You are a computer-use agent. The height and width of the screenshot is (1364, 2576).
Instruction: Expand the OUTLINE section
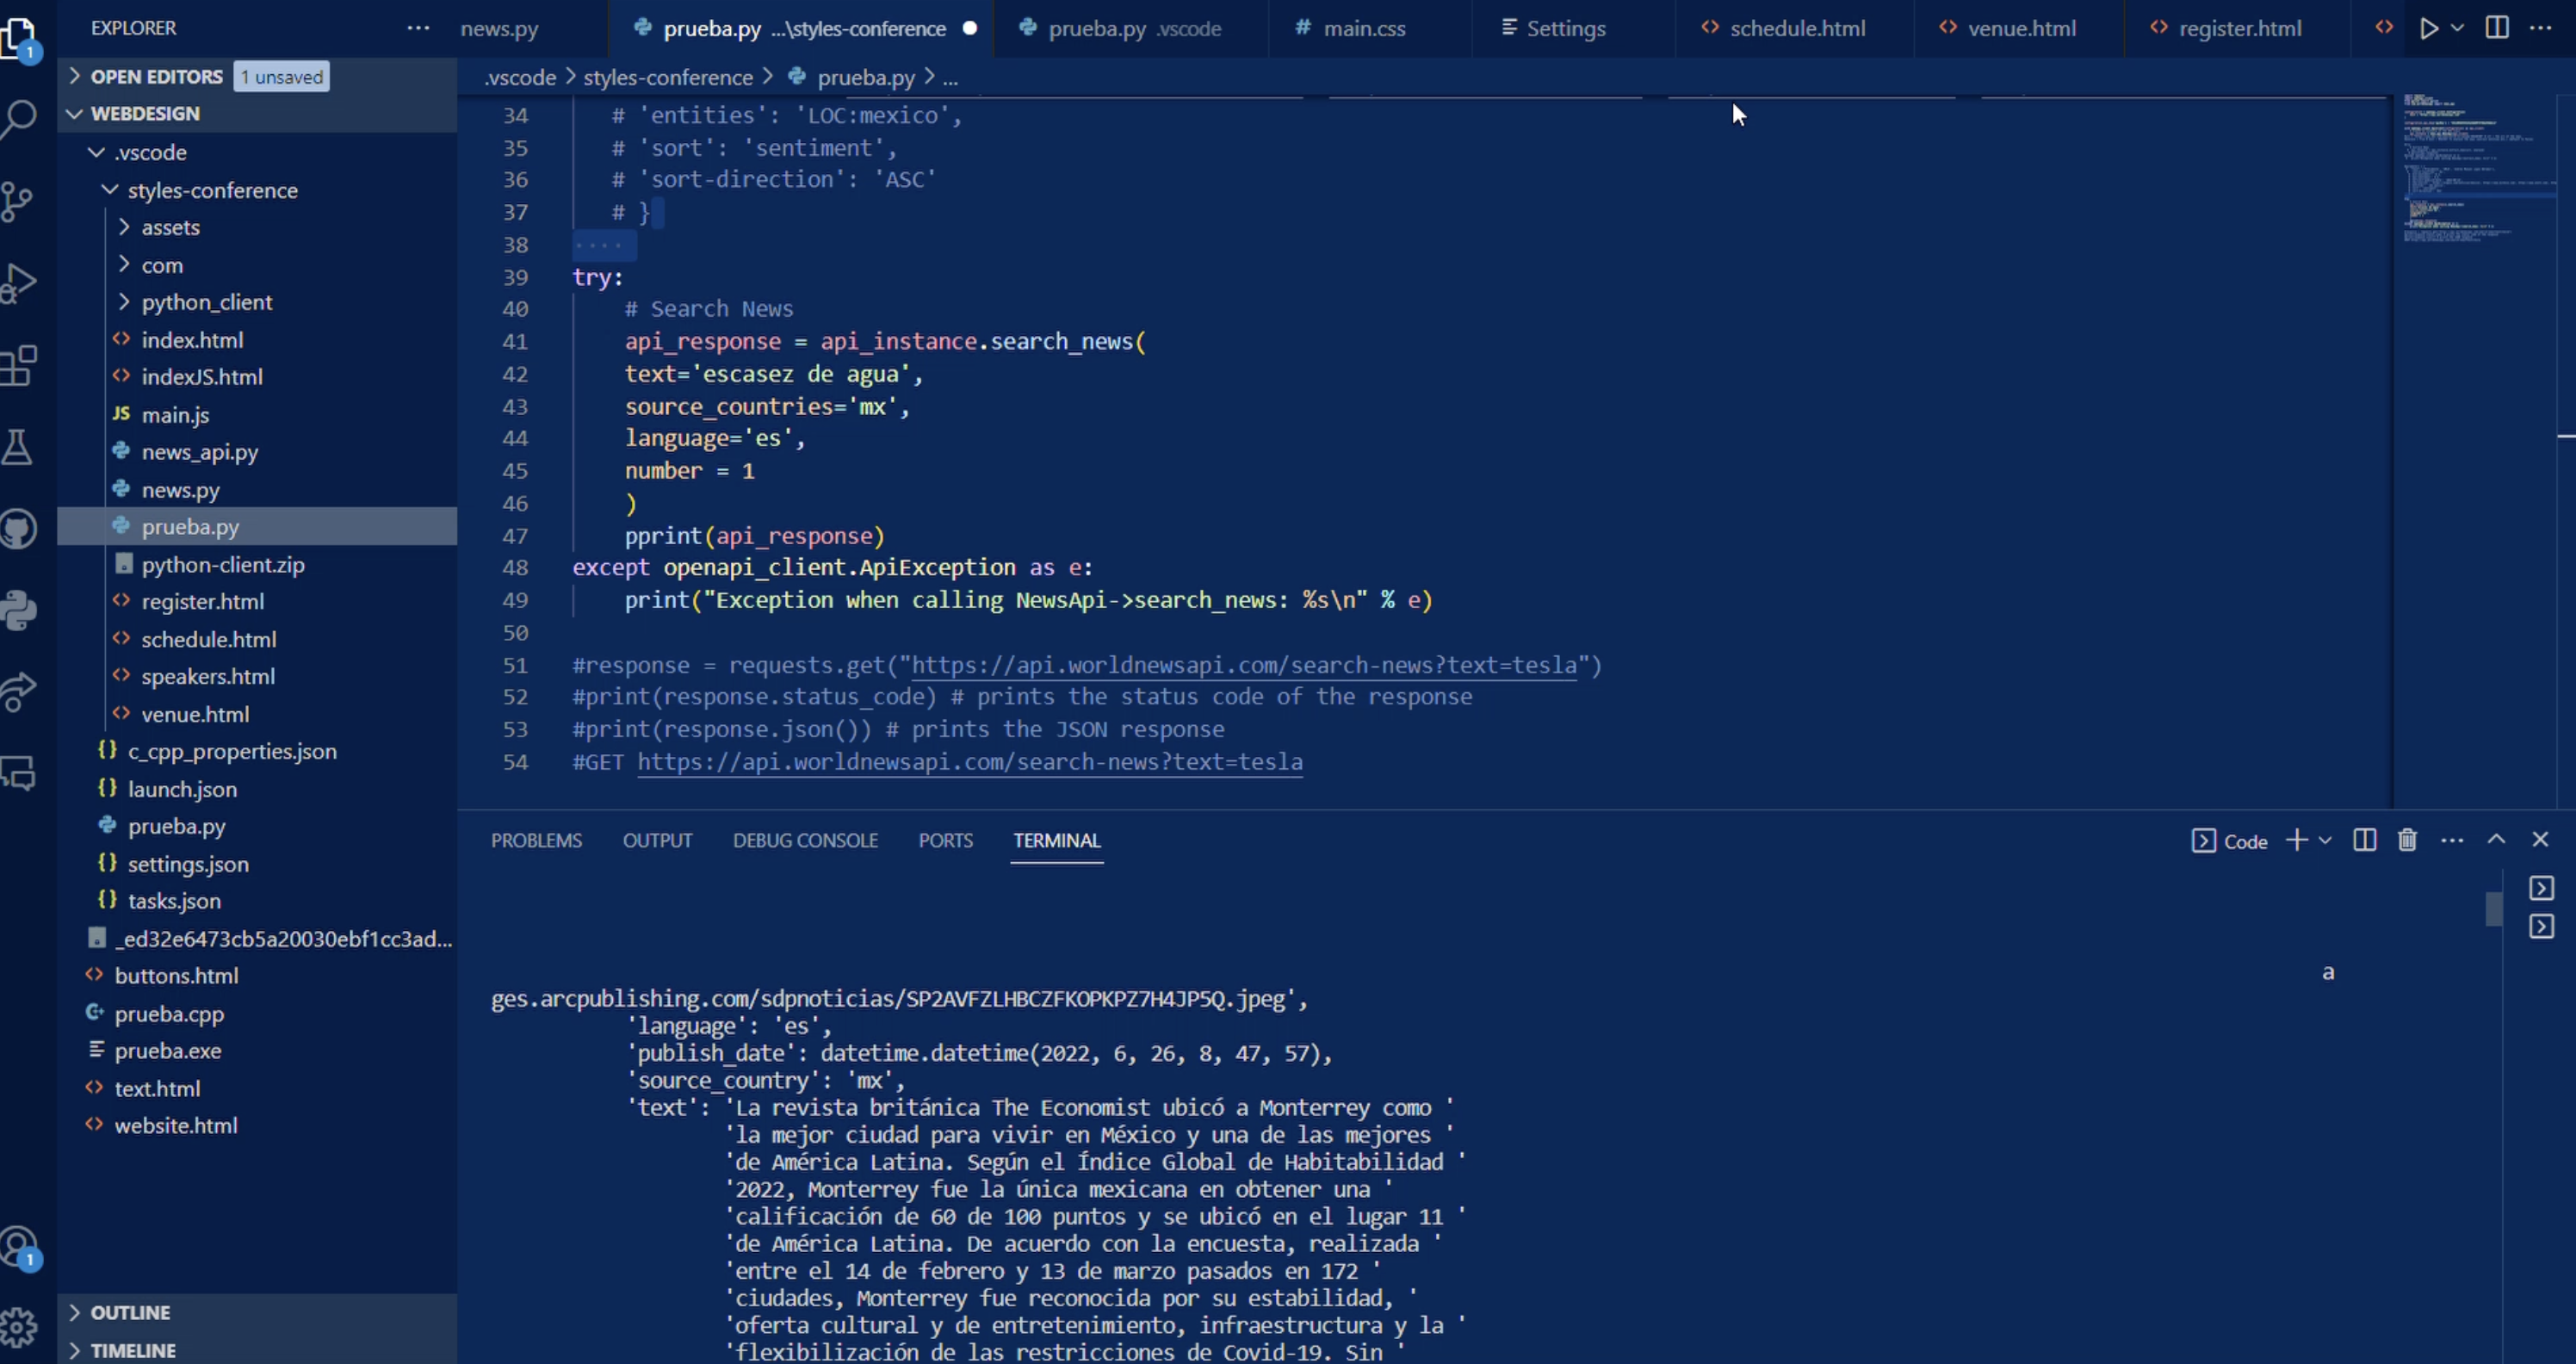pyautogui.click(x=130, y=1312)
